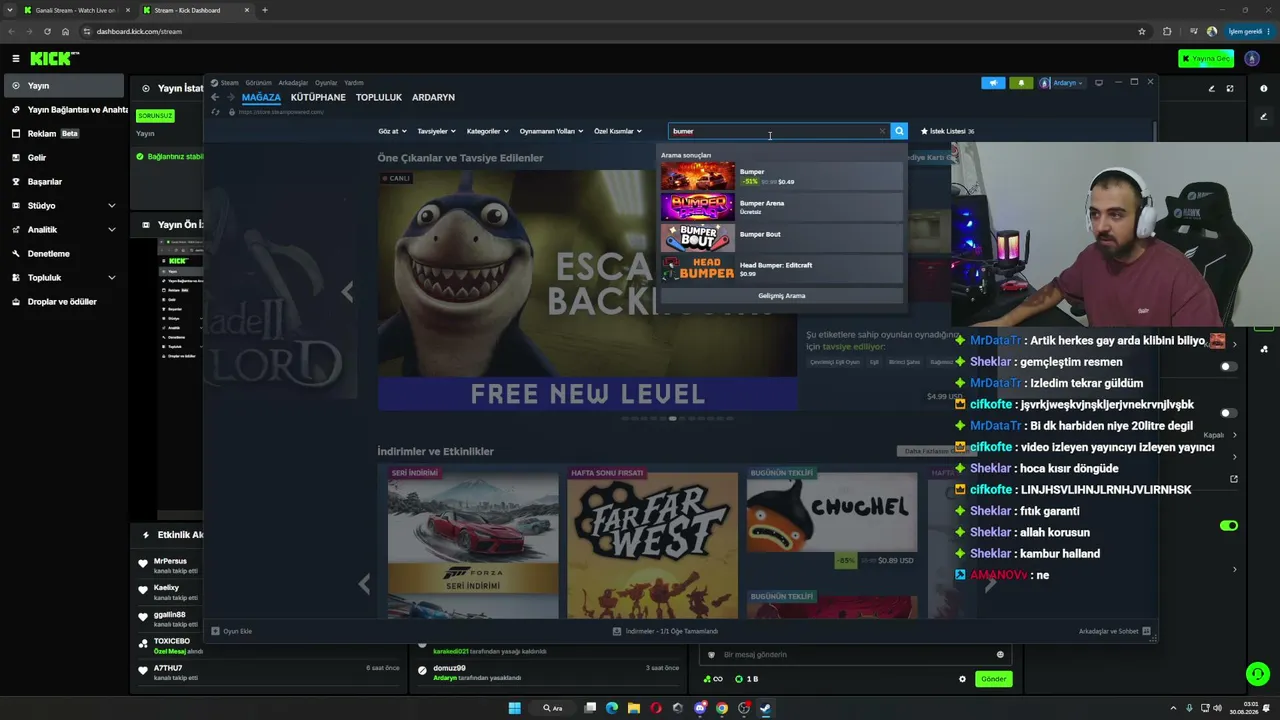Click the Kick chat message input
Image resolution: width=1280 pixels, height=720 pixels.
[x=855, y=655]
